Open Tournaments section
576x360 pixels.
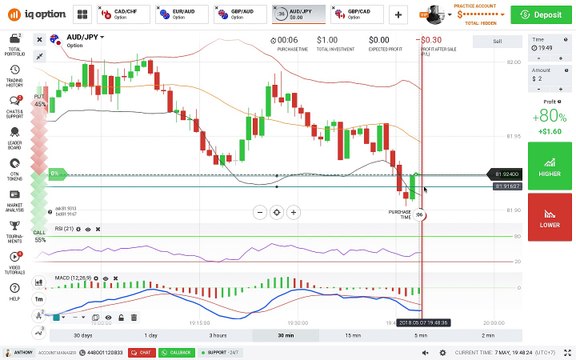pyautogui.click(x=14, y=232)
